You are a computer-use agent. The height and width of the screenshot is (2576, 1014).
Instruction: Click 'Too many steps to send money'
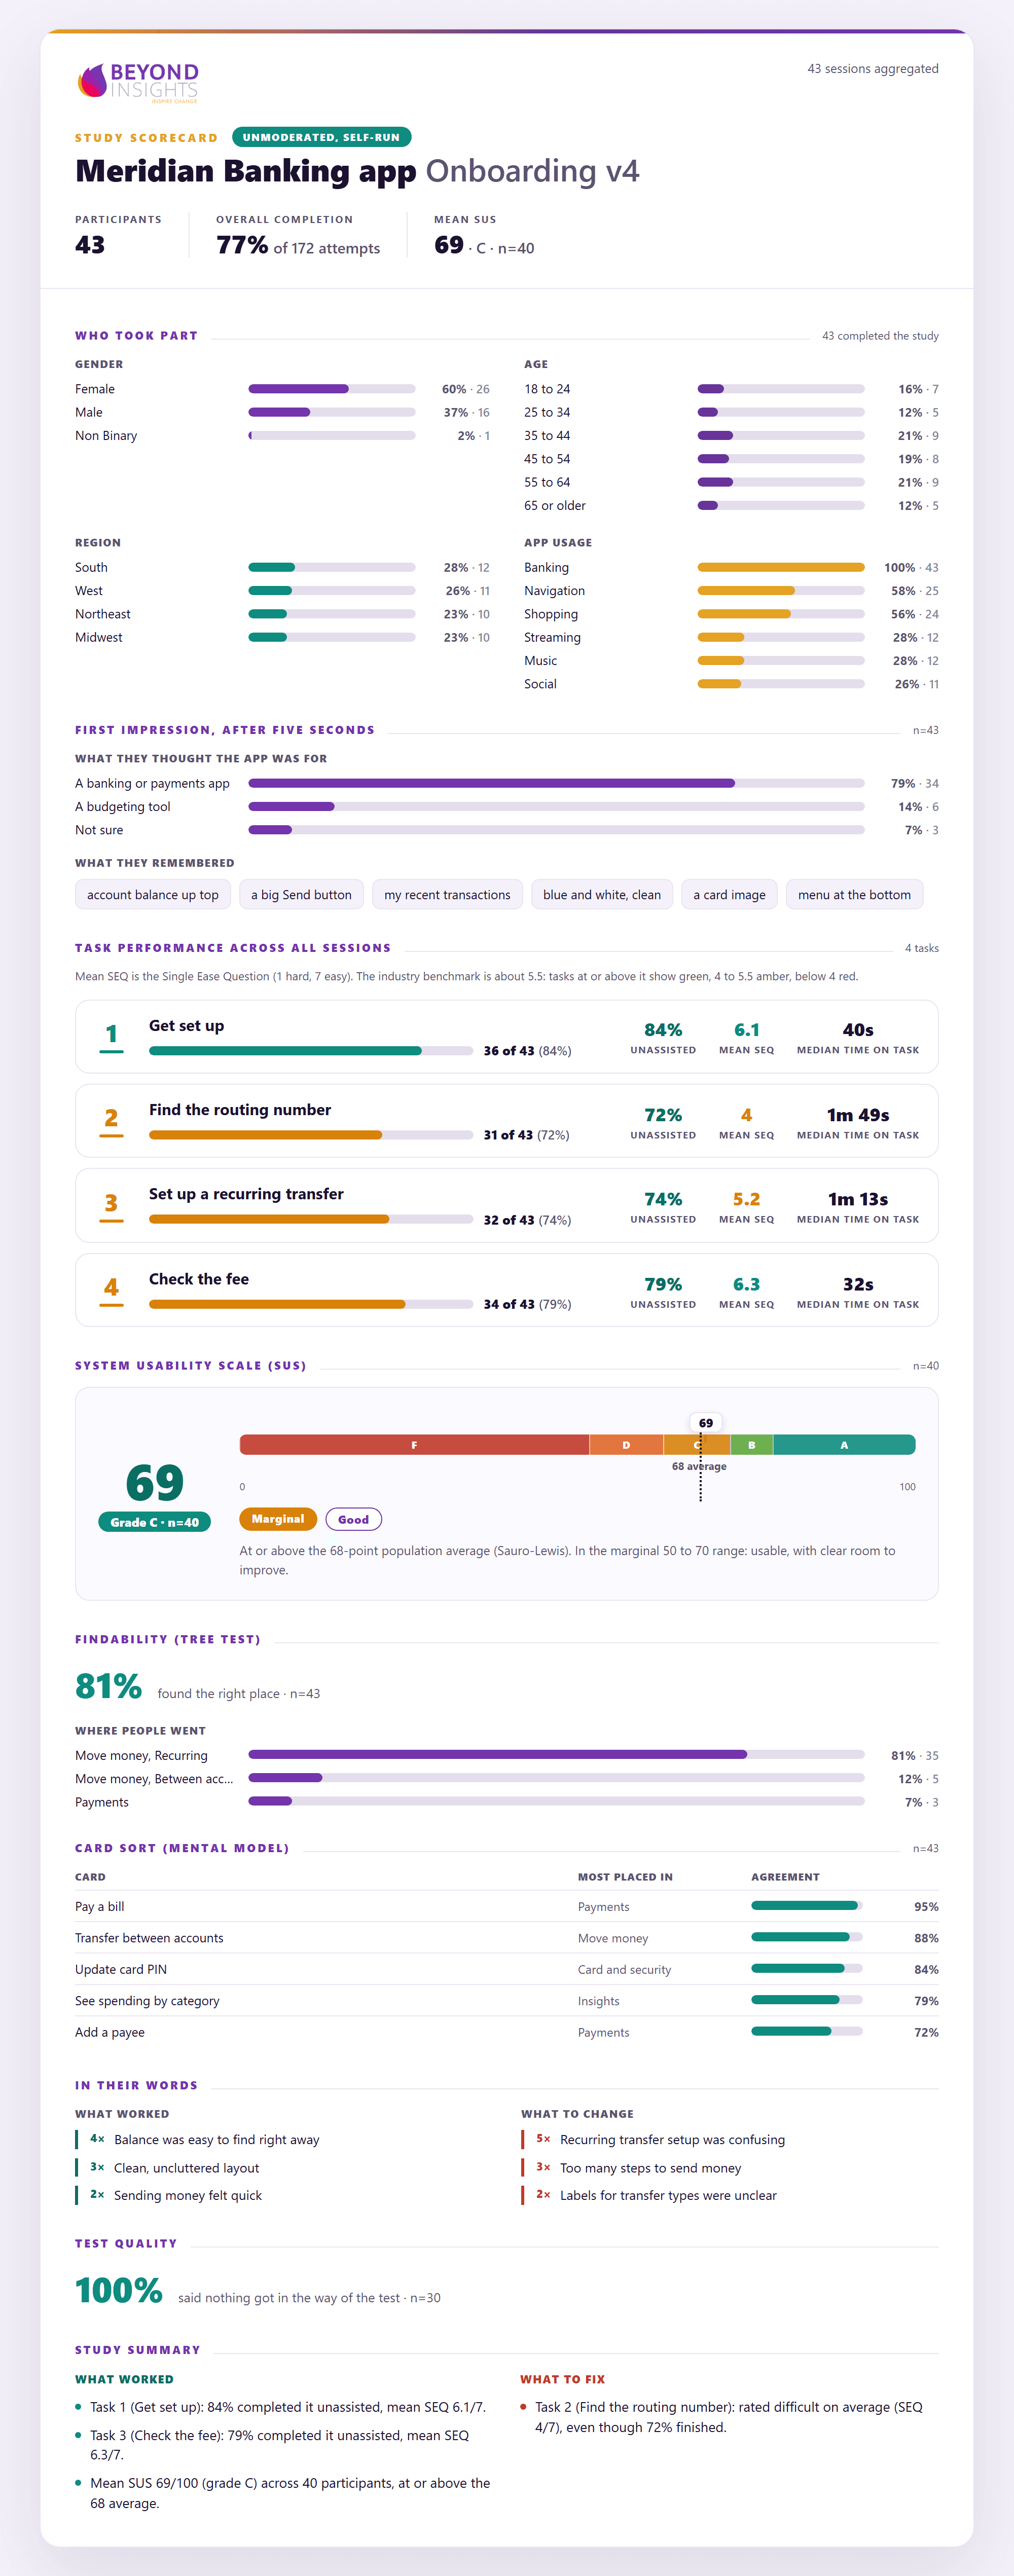[x=651, y=2168]
